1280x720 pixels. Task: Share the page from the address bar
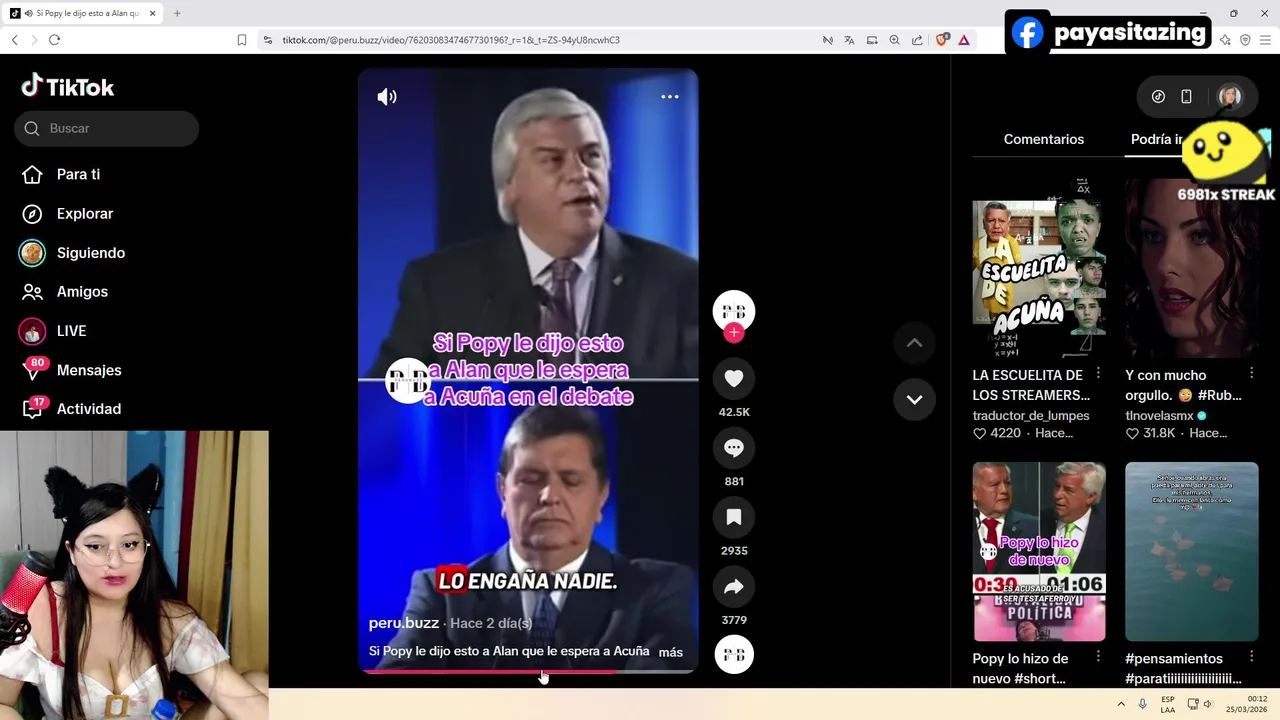click(x=917, y=40)
